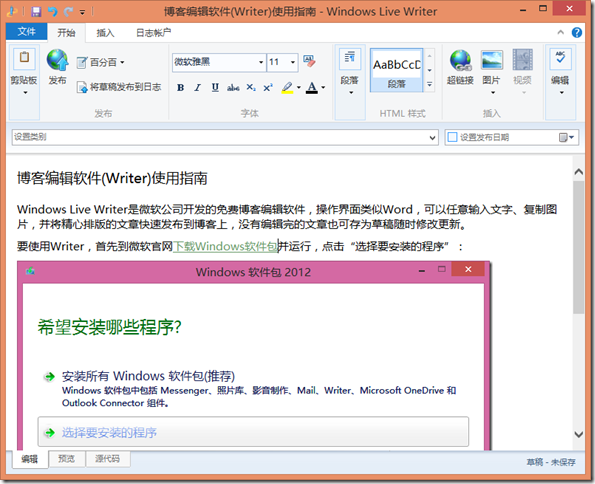Click the 超链接 hyperlink icon
595x484 pixels.
click(x=460, y=60)
